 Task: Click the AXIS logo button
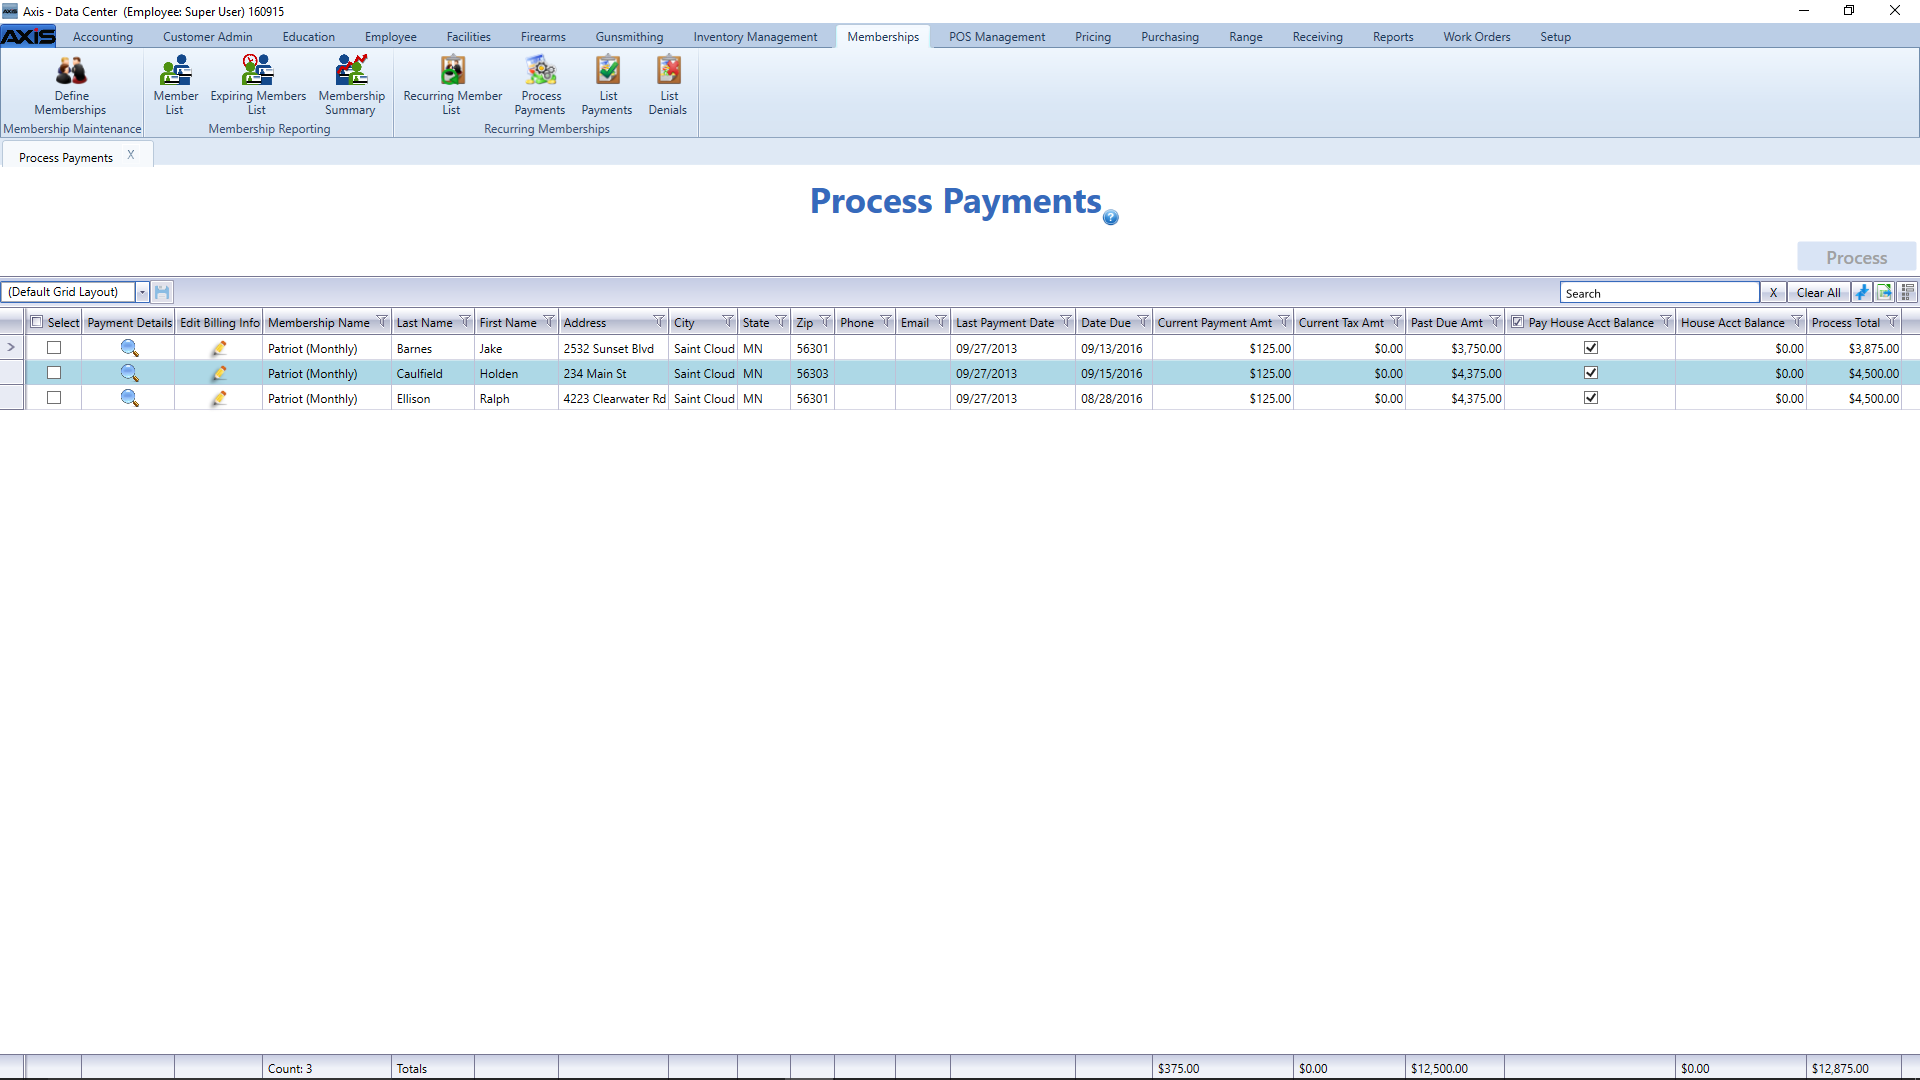[x=28, y=37]
